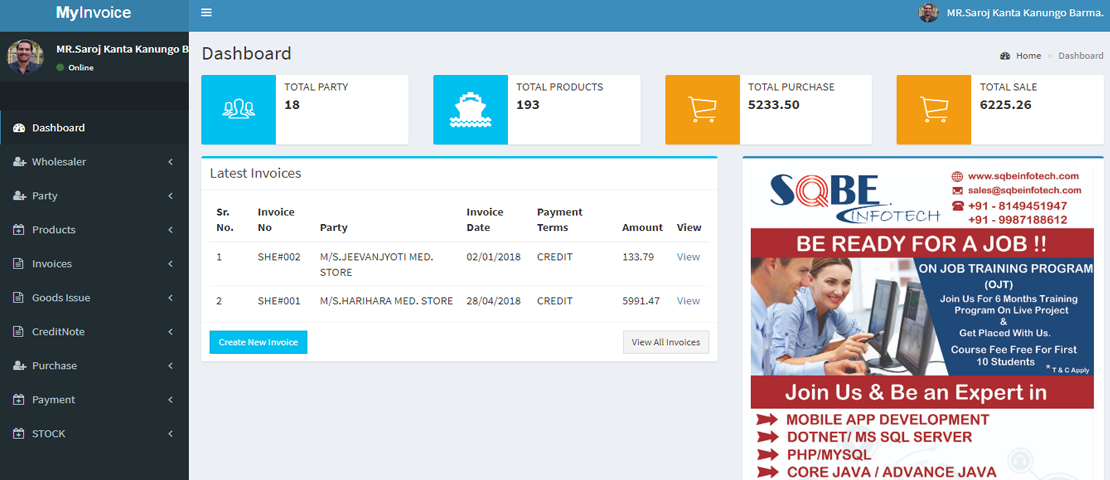Screen dimensions: 1110x480
Task: Expand the Payment menu chevron
Action: coord(171,400)
